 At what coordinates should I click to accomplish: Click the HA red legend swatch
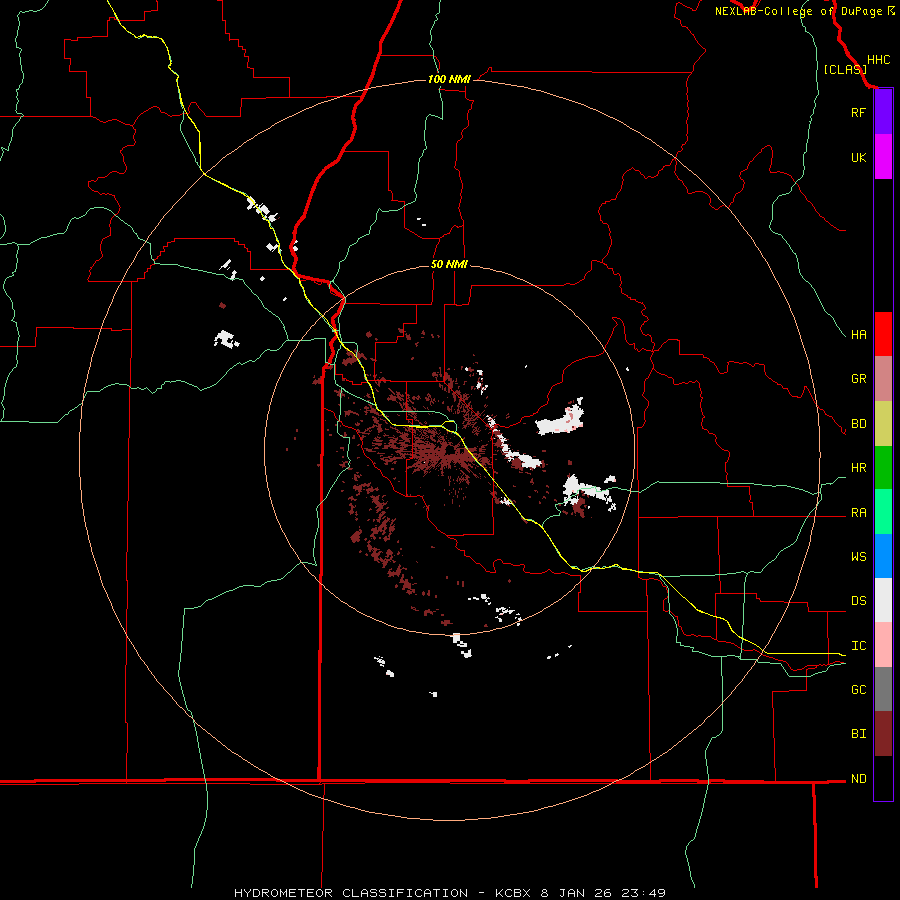pyautogui.click(x=883, y=334)
